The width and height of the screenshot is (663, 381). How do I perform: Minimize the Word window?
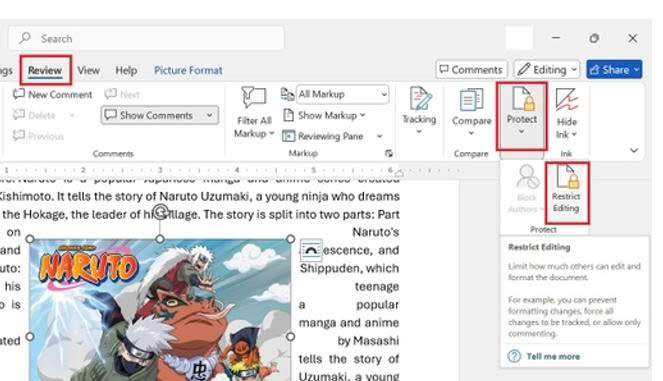[x=556, y=38]
